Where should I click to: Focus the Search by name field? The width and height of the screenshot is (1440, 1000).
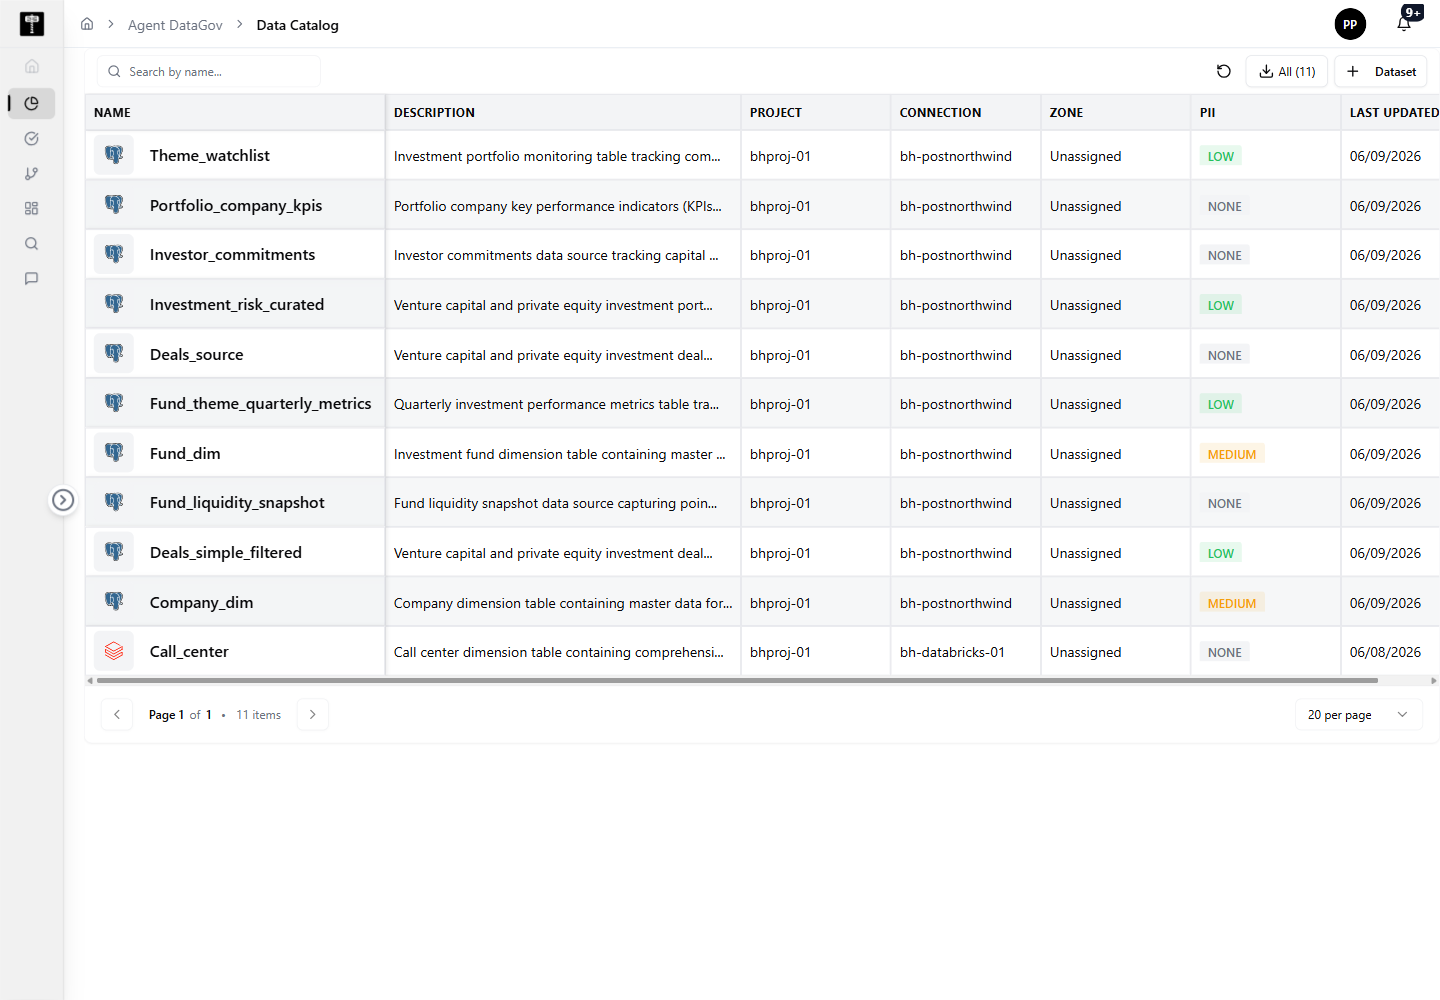coord(209,71)
